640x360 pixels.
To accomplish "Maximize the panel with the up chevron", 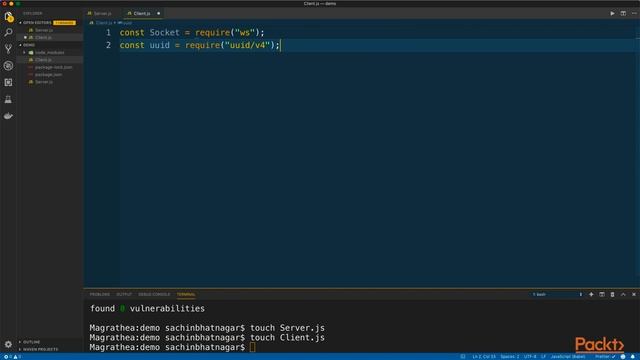I will [623, 294].
